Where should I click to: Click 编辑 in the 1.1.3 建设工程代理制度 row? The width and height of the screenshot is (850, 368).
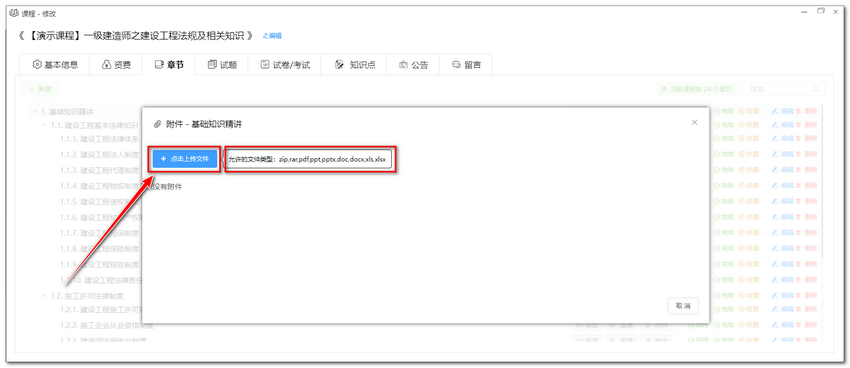[x=782, y=170]
